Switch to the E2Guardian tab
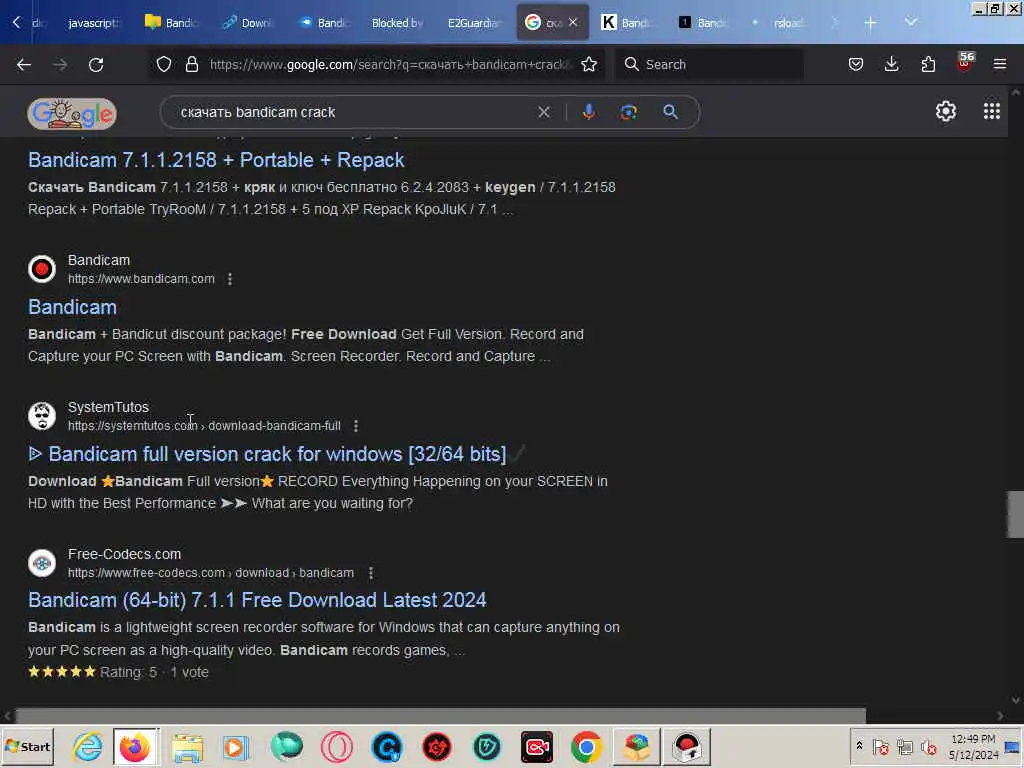Viewport: 1024px width, 768px height. (474, 23)
